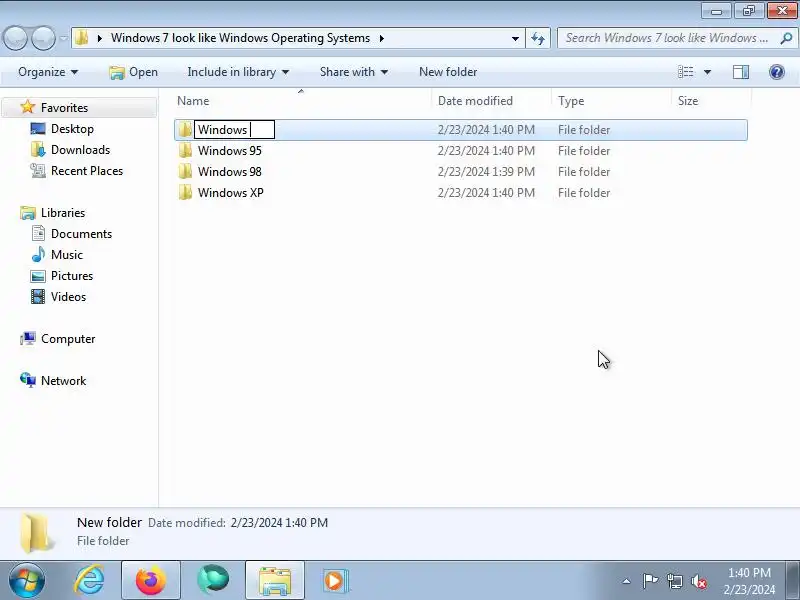Click the Windows Explorer taskbar button
Image resolution: width=800 pixels, height=600 pixels.
point(274,580)
